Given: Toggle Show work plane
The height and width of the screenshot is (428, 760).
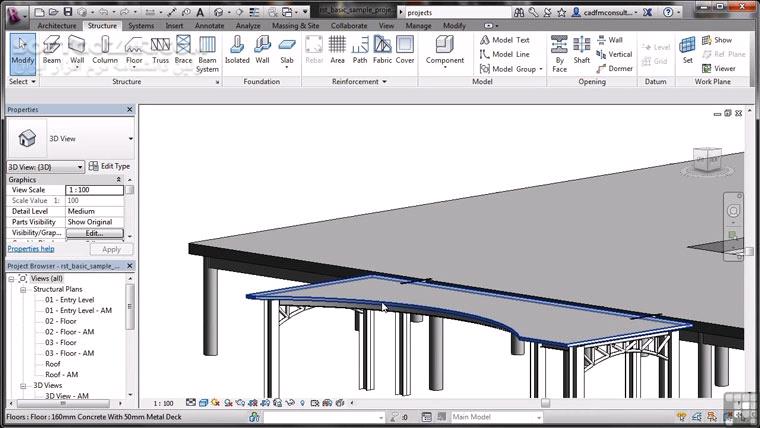Looking at the screenshot, I should 717,40.
